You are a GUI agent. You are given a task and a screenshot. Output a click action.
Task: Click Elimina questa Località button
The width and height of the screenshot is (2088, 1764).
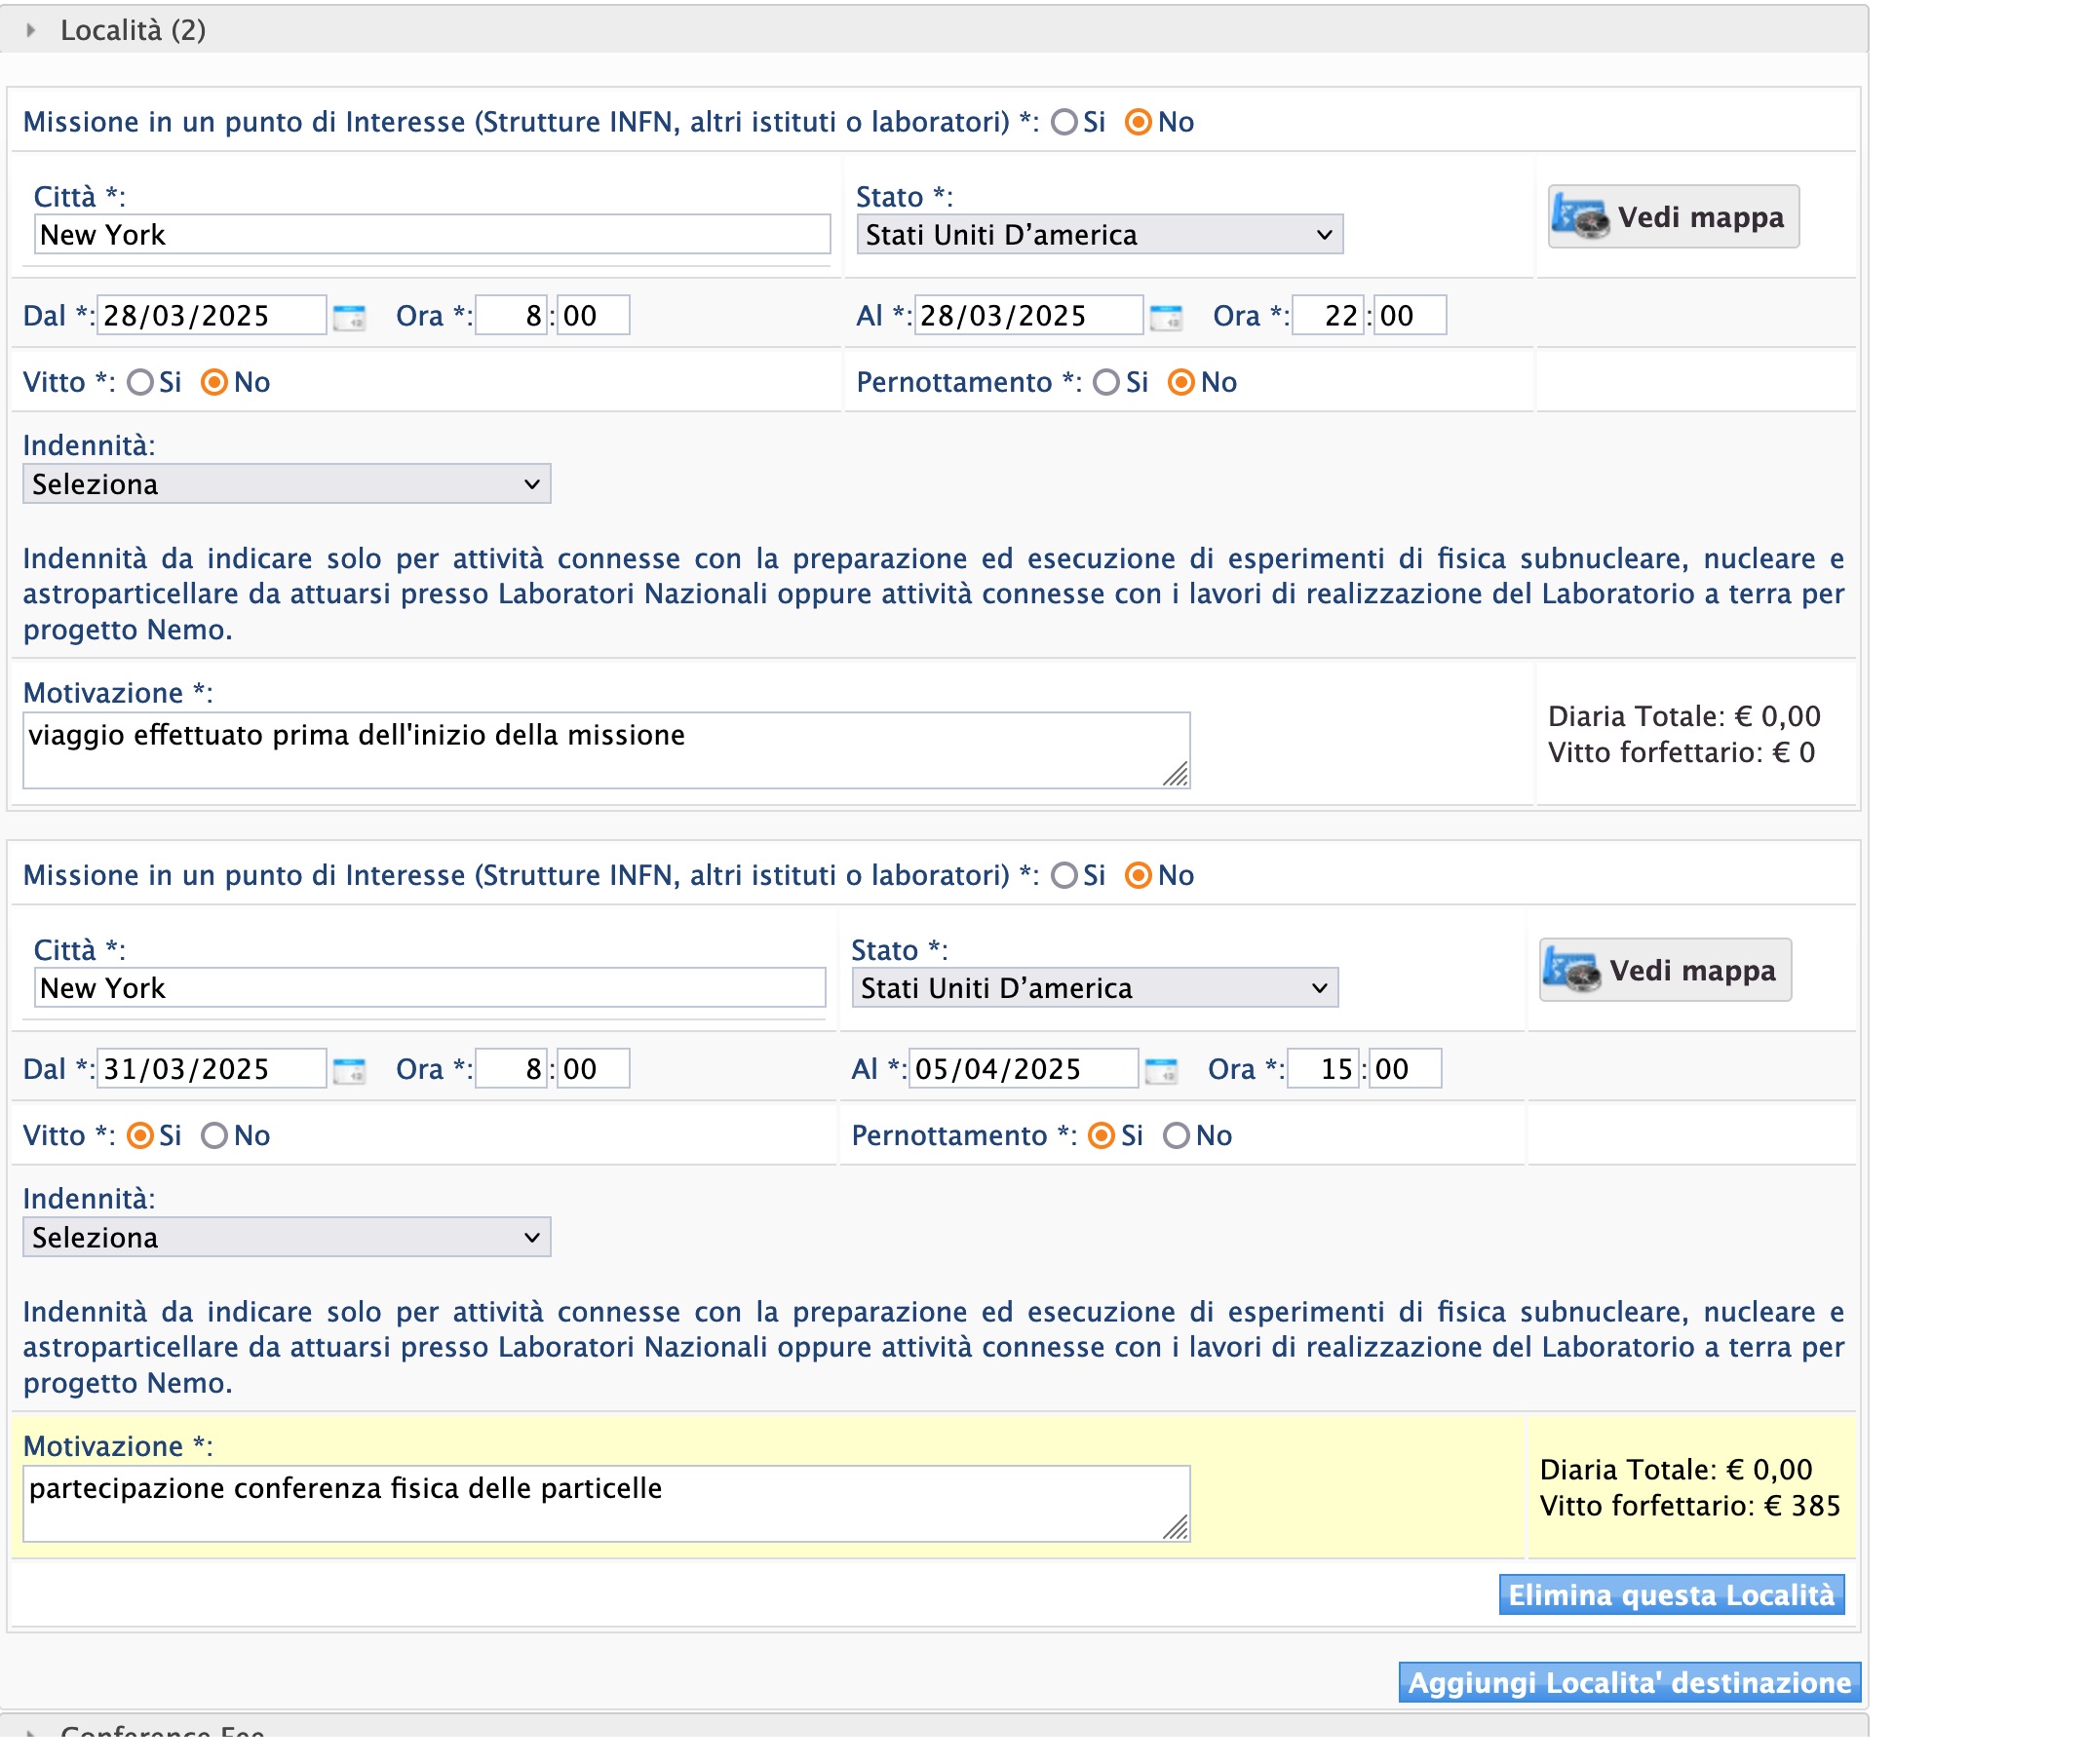(x=1671, y=1595)
